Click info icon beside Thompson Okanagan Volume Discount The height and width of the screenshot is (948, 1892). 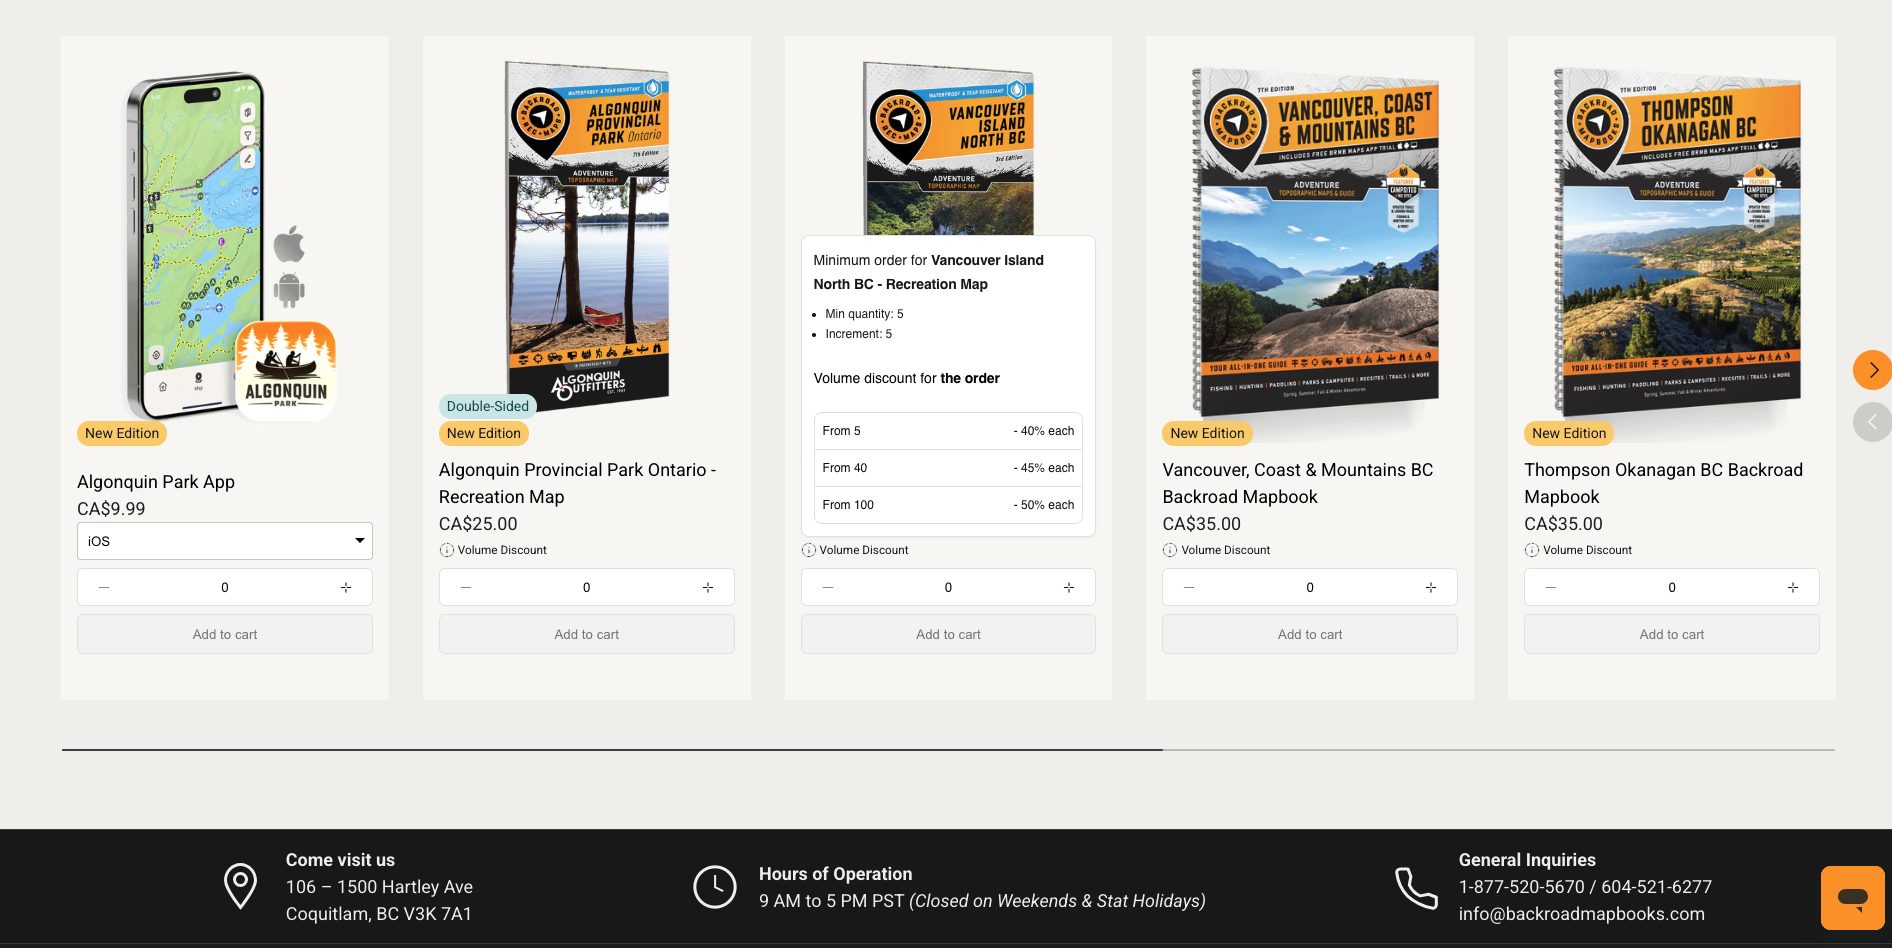(x=1531, y=550)
